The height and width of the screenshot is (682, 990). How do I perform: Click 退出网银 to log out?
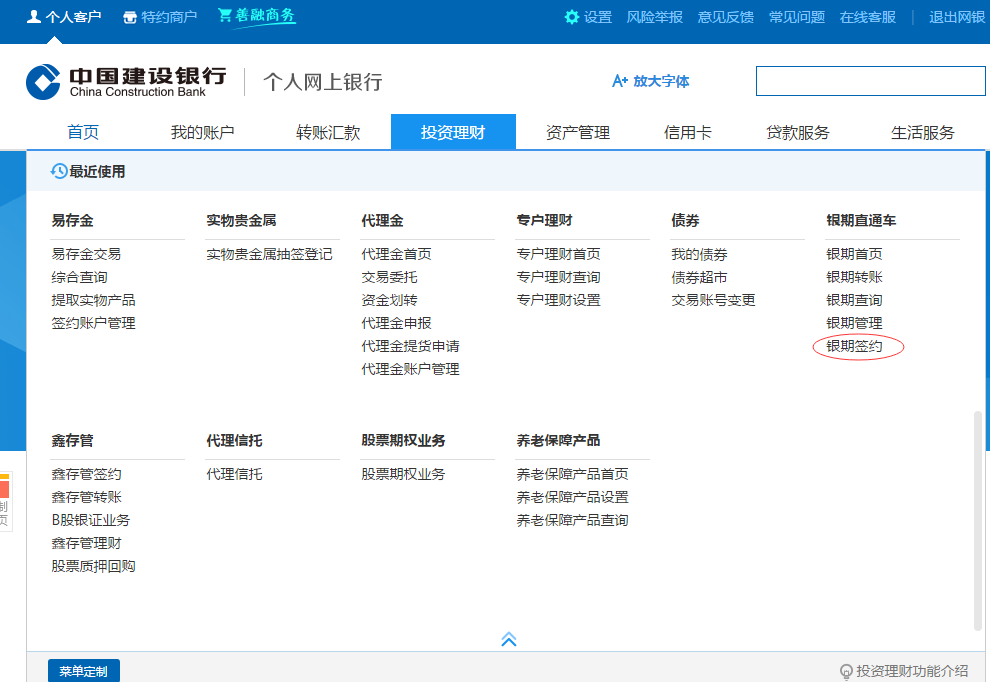tap(957, 17)
